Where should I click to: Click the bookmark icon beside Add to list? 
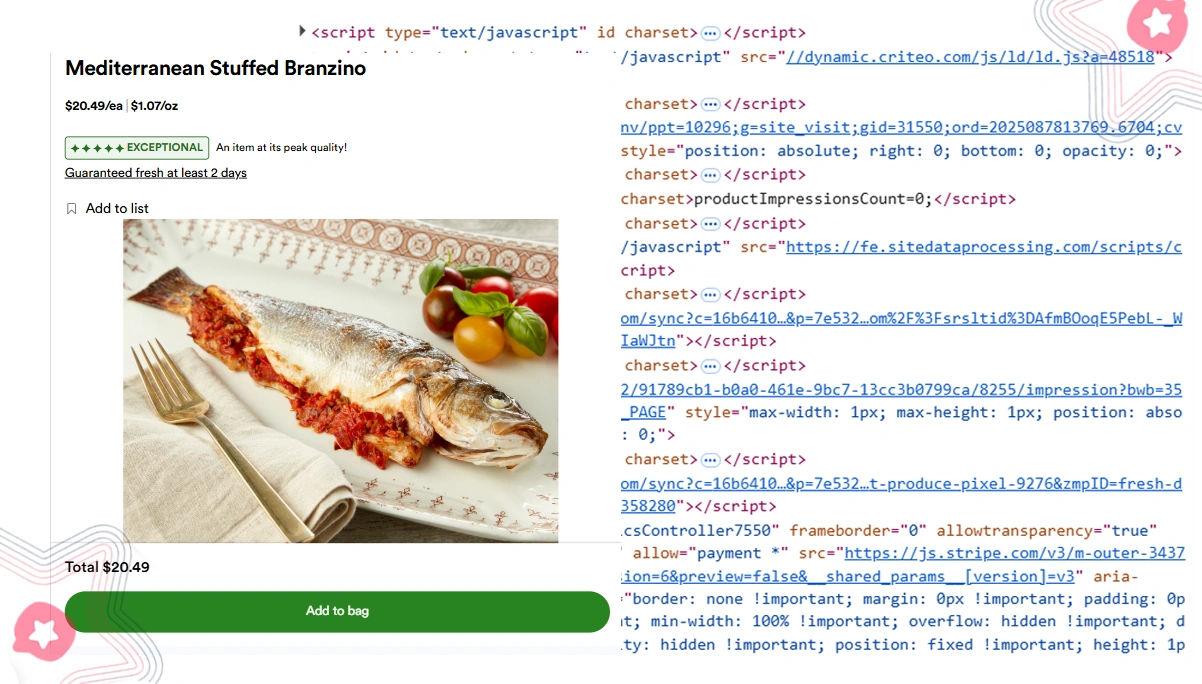point(71,209)
